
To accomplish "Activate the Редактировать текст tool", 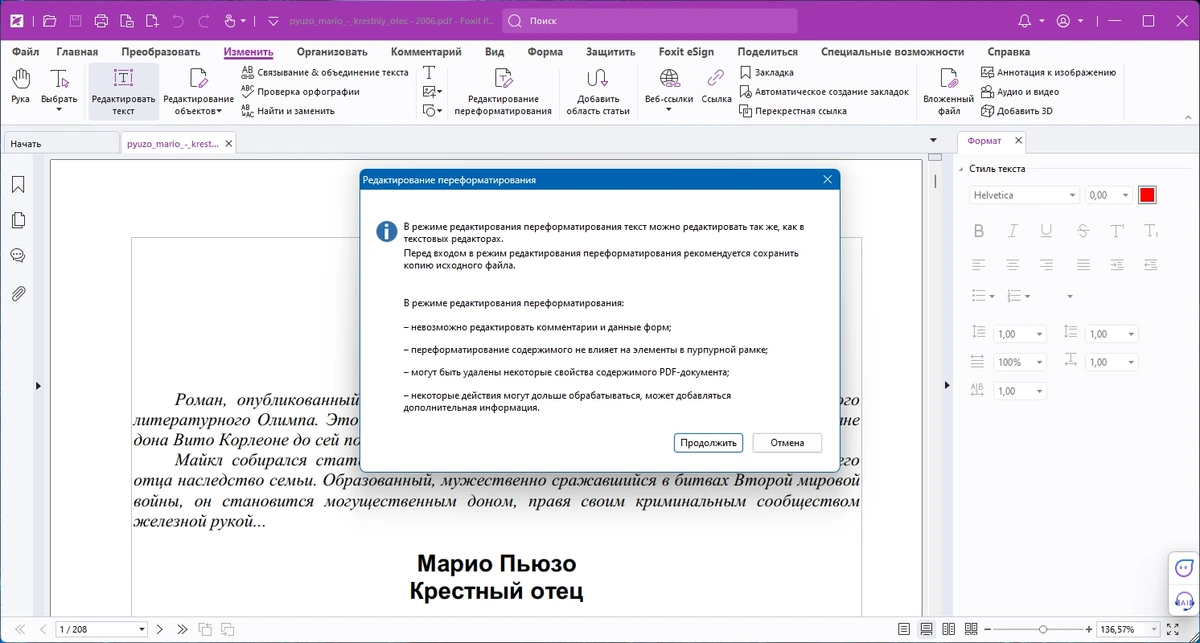I will point(123,92).
